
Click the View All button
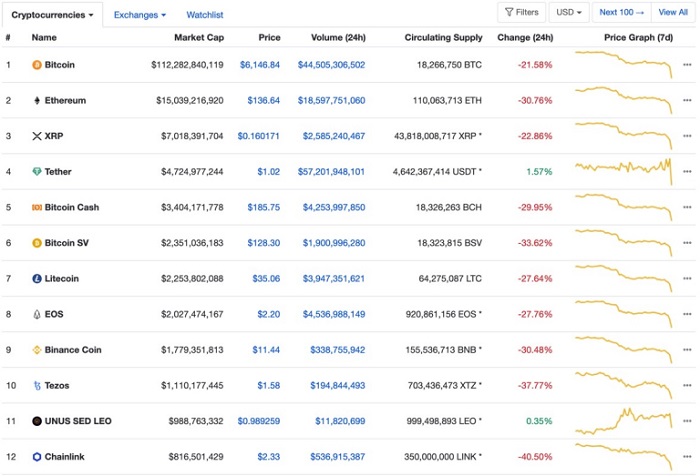tap(673, 13)
